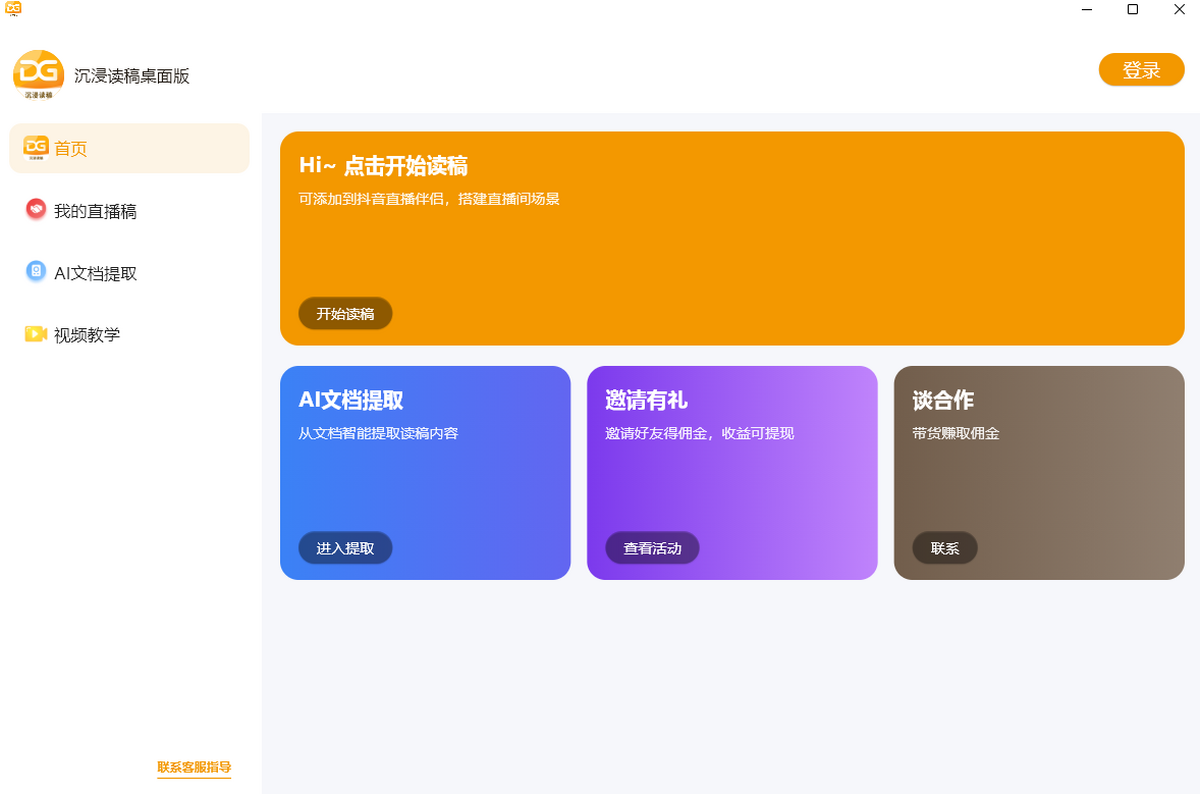
Task: Close the application window
Action: (x=1178, y=9)
